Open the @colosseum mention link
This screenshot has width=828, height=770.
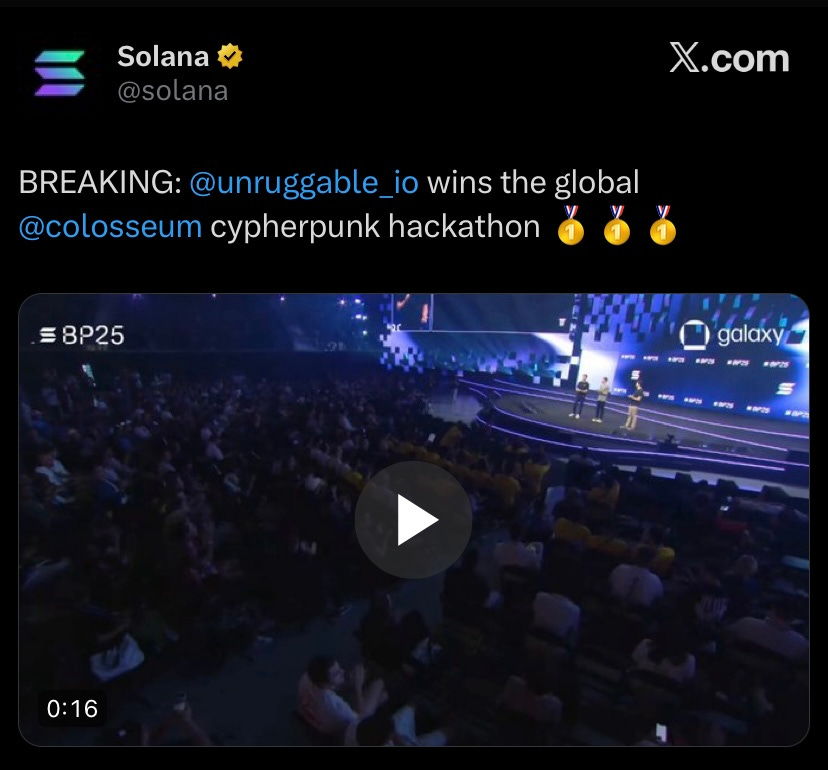tap(110, 227)
